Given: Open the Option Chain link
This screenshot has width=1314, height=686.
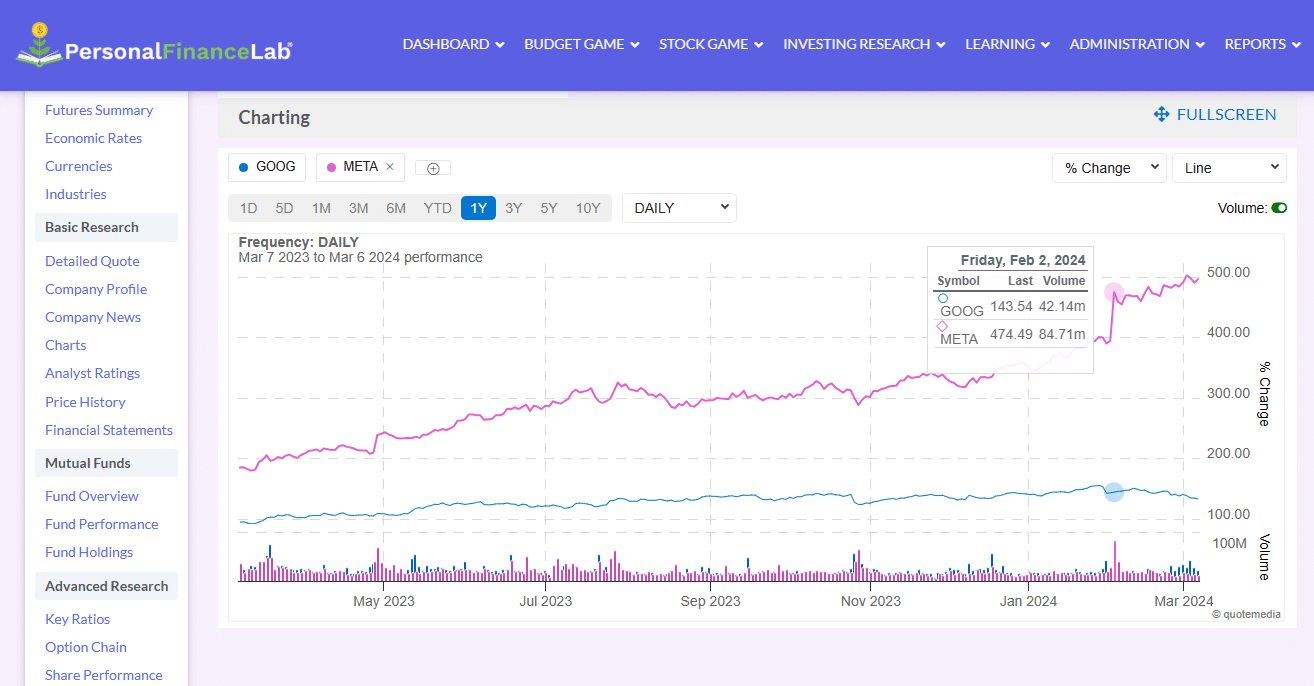Looking at the screenshot, I should pos(86,647).
